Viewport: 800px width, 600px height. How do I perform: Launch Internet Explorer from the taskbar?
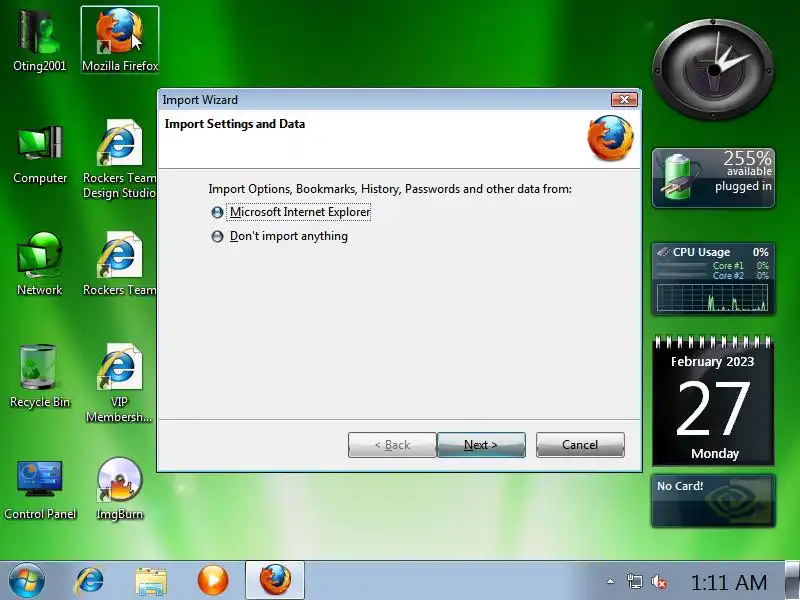coord(89,580)
